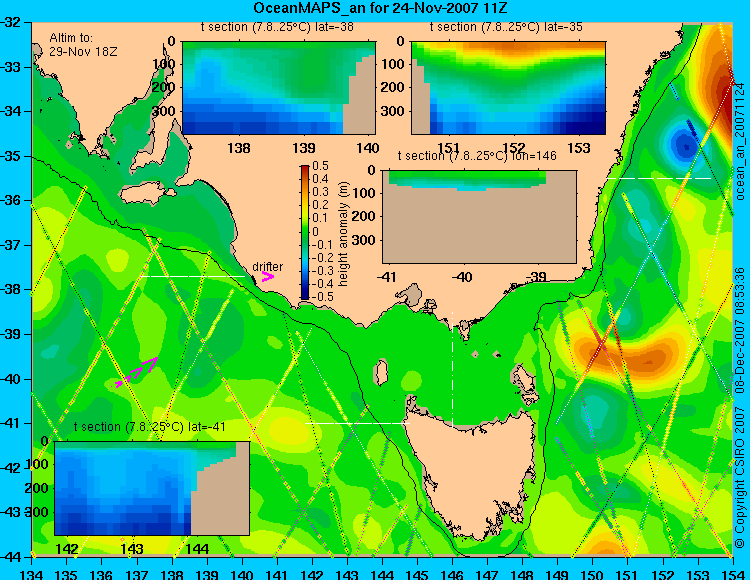The image size is (750, 580).
Task: Click the "ocean_an_20071124" vertical label
Action: pyautogui.click(x=740, y=142)
